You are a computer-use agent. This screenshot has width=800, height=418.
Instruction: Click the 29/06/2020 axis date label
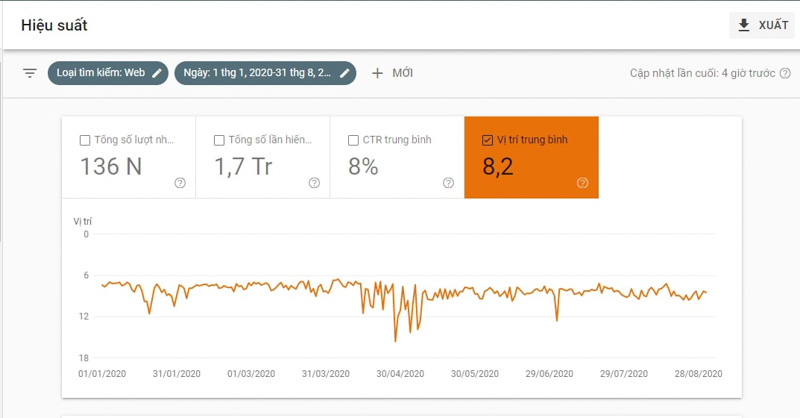tap(549, 374)
